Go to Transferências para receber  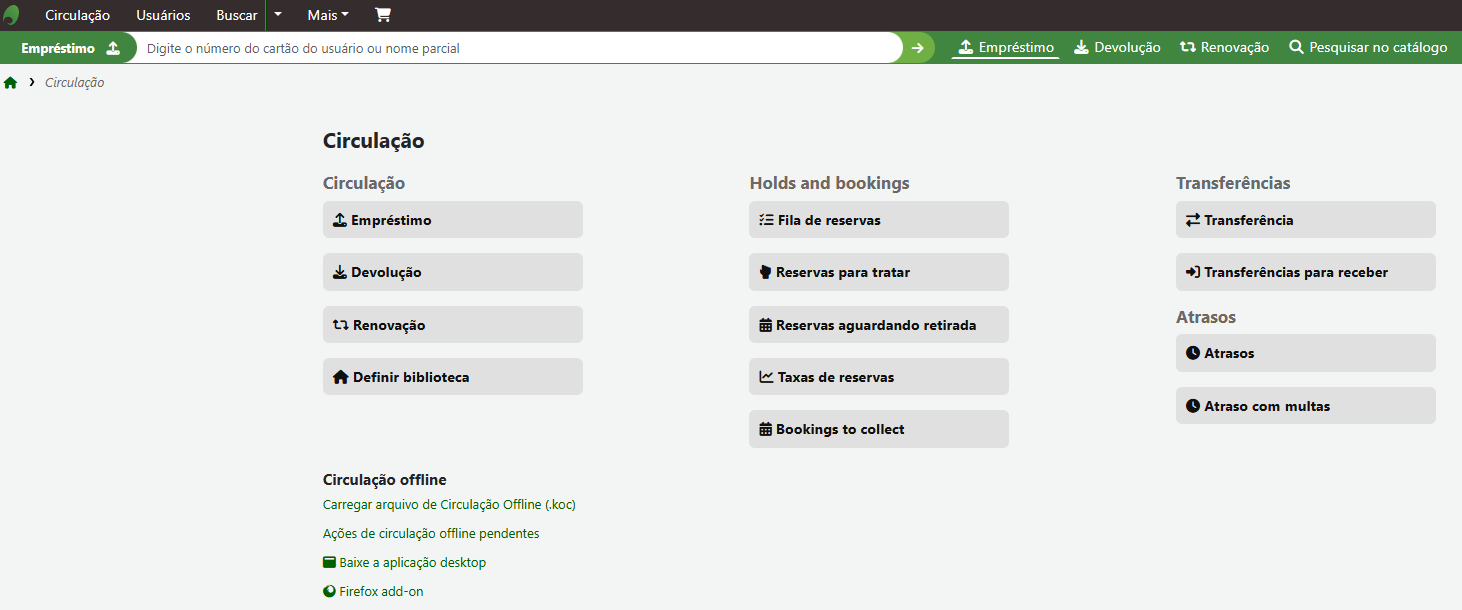[x=1305, y=272]
